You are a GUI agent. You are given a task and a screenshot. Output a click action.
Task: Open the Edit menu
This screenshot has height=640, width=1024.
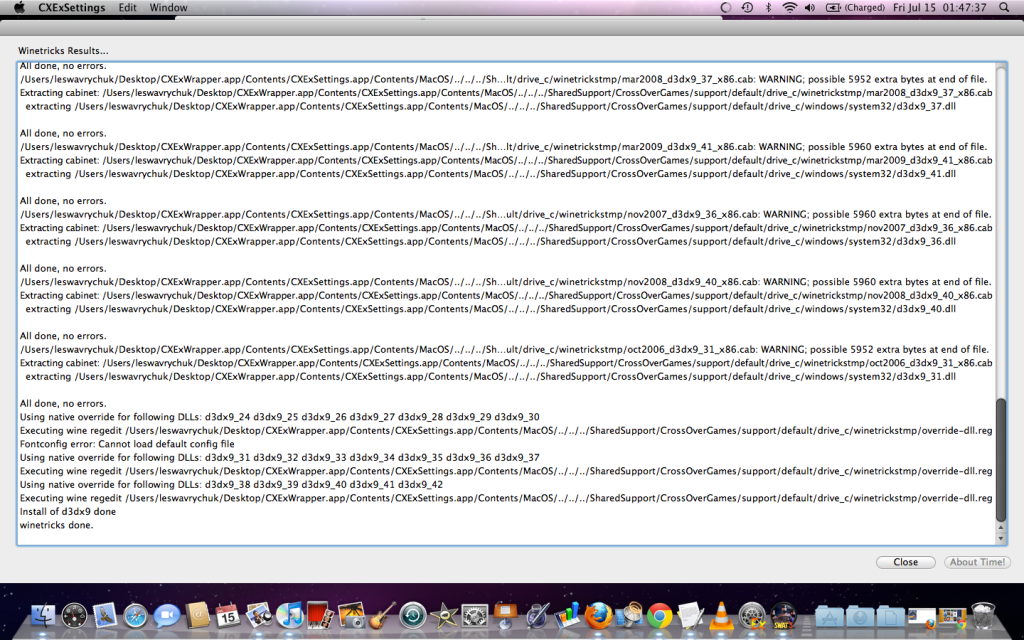(127, 8)
